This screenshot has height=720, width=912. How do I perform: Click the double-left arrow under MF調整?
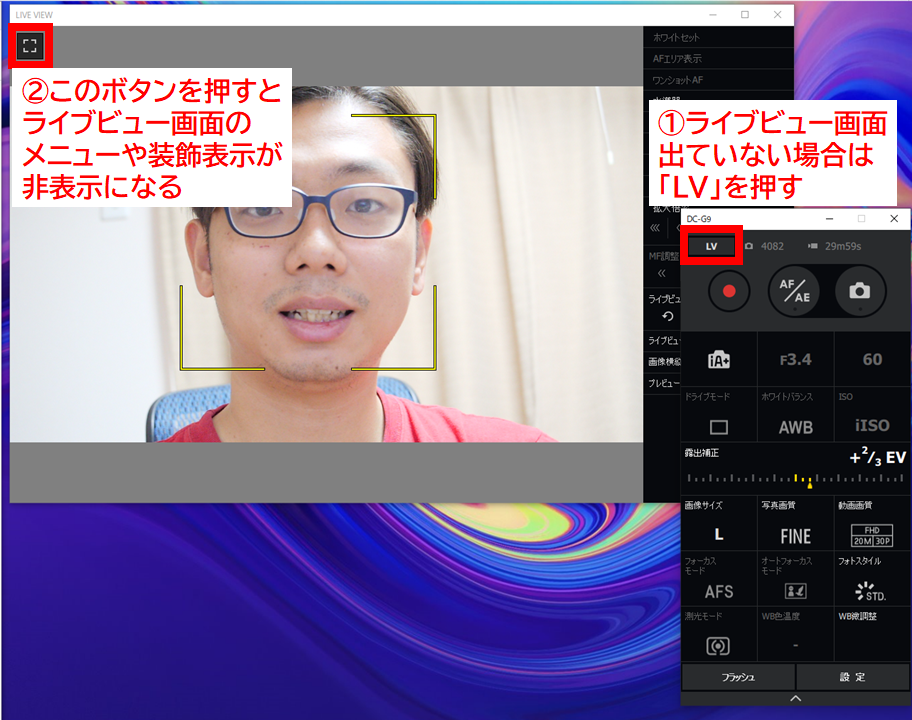coord(661,273)
